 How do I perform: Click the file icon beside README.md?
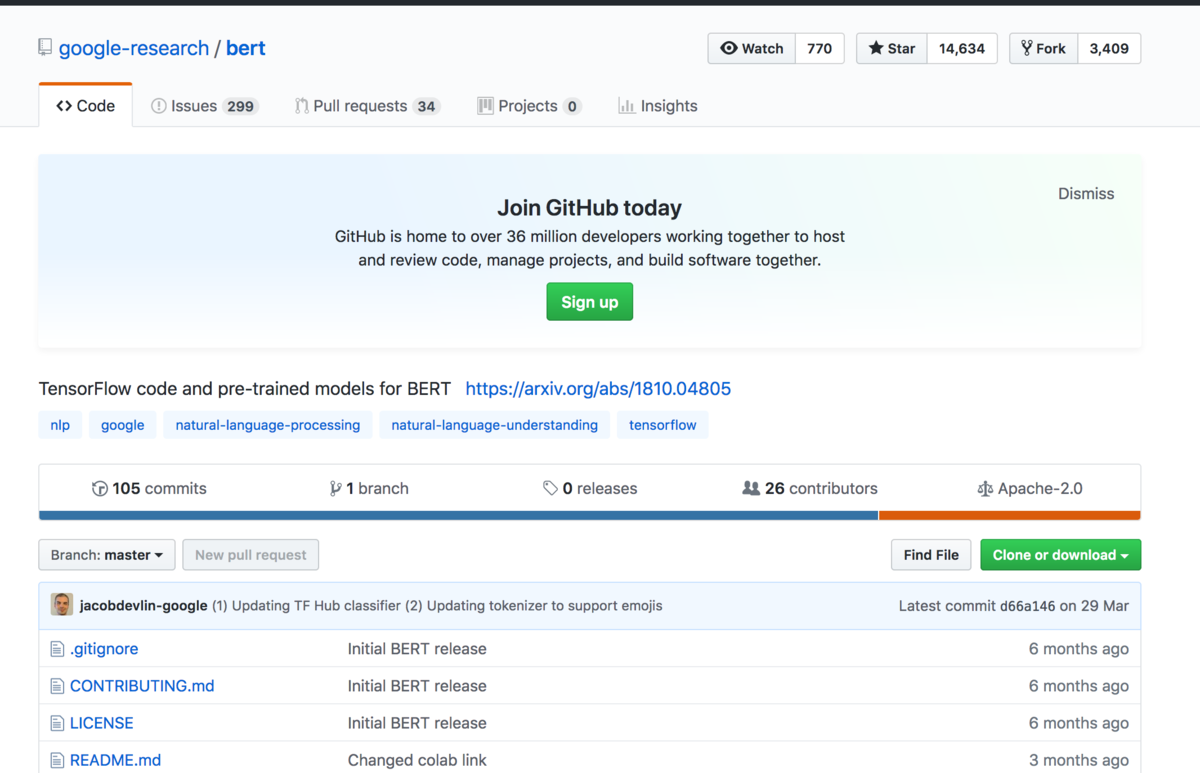(x=57, y=760)
